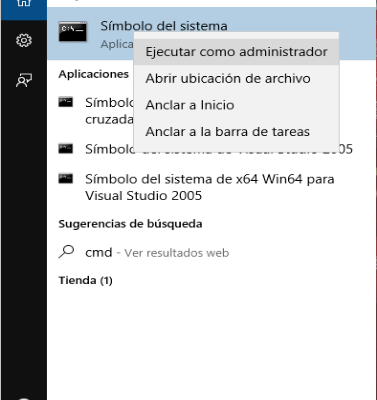377x400 pixels.
Task: Open the Settings gear in the sidebar
Action: pos(24,41)
